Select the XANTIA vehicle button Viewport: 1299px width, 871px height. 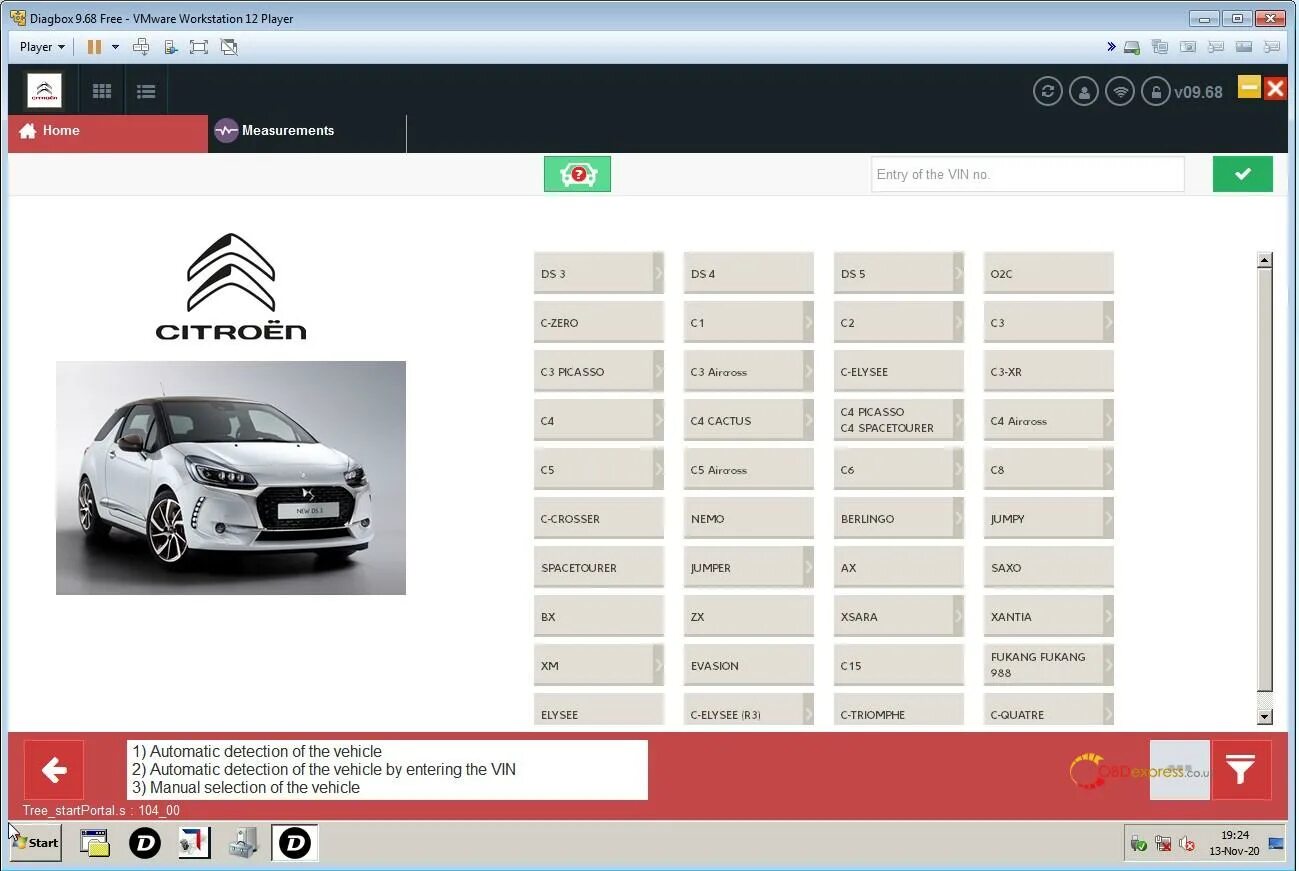pos(1049,616)
